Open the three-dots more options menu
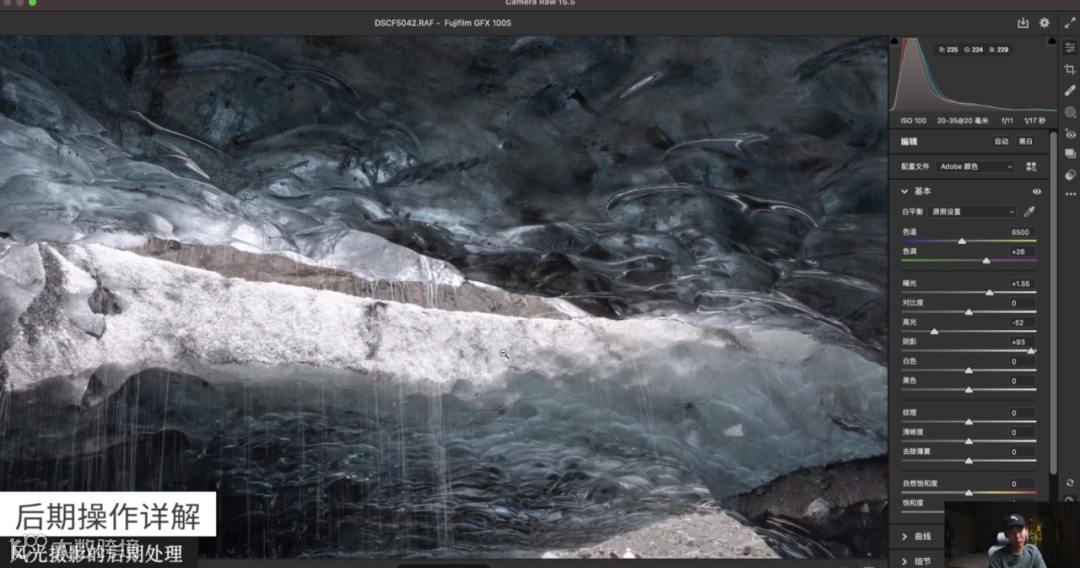Image resolution: width=1080 pixels, height=568 pixels. click(x=1070, y=194)
